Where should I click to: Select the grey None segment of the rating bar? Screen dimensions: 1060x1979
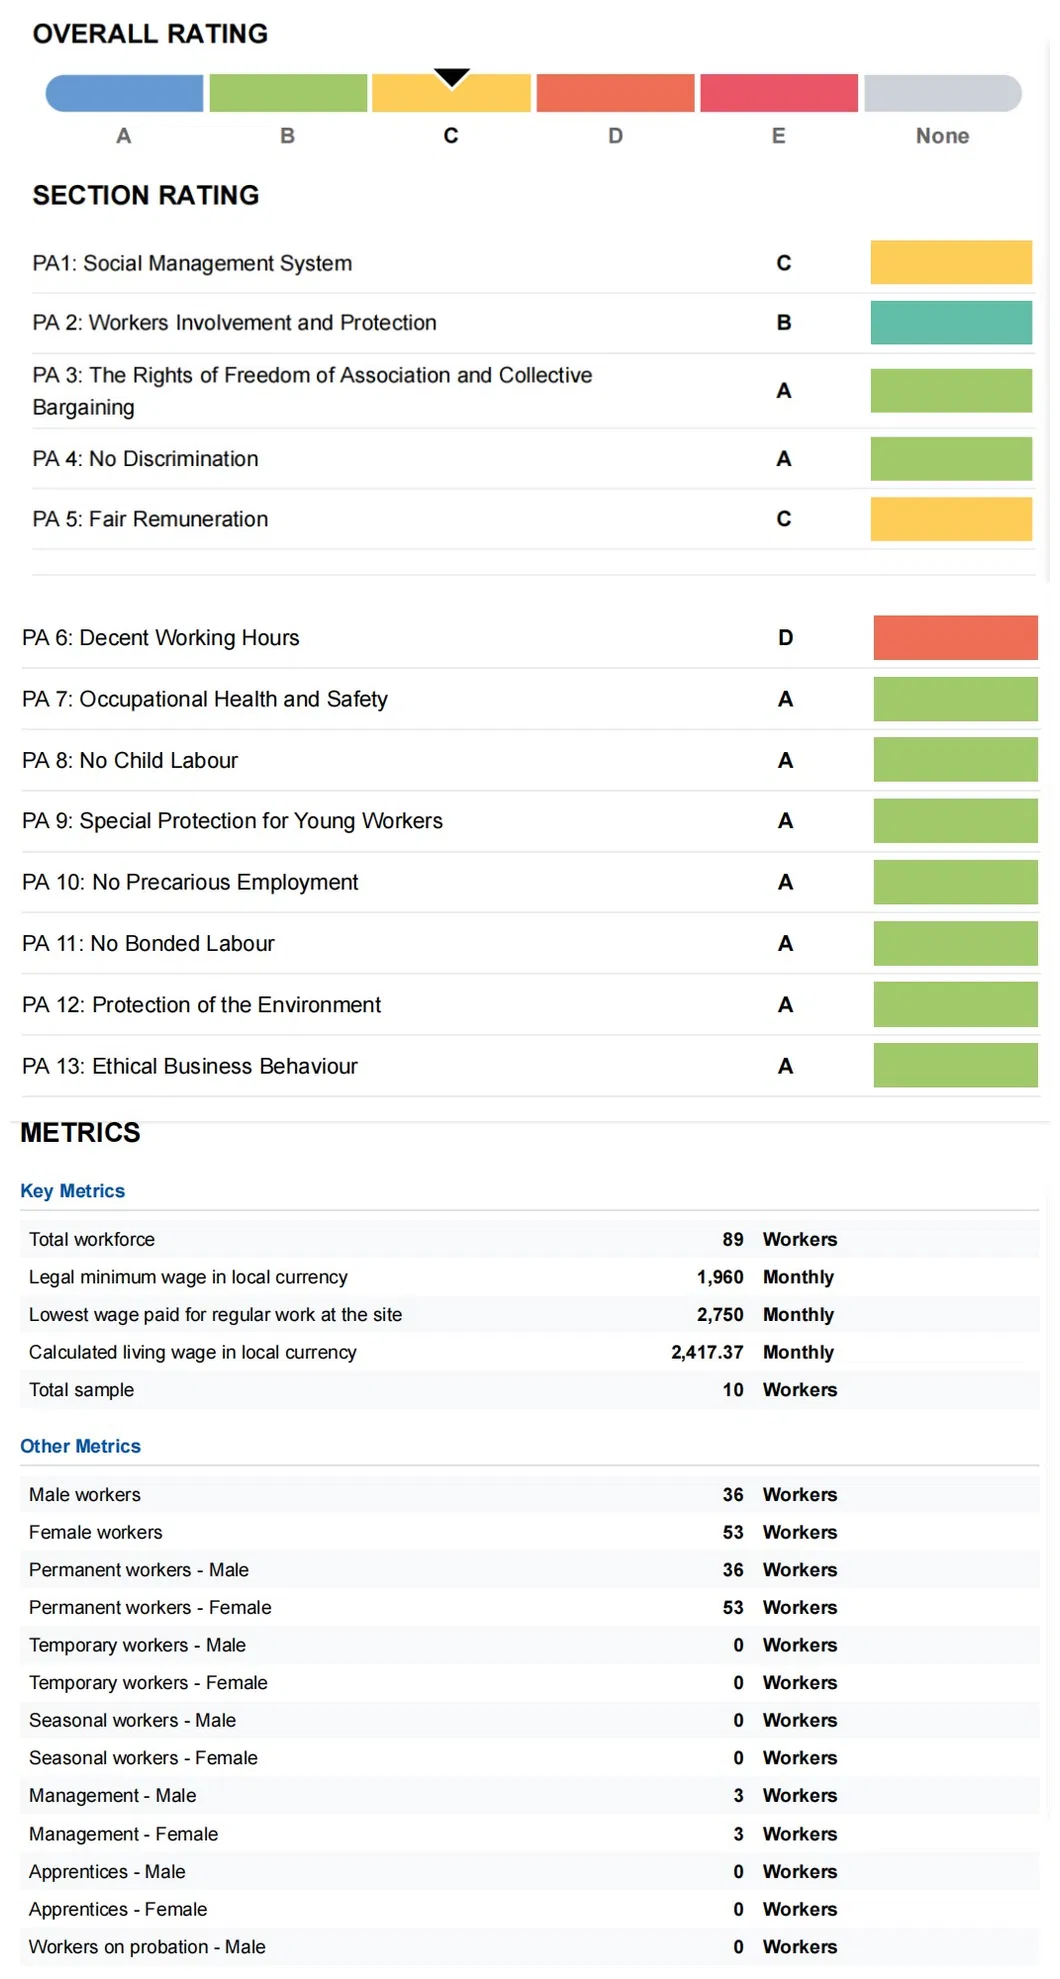pyautogui.click(x=942, y=93)
